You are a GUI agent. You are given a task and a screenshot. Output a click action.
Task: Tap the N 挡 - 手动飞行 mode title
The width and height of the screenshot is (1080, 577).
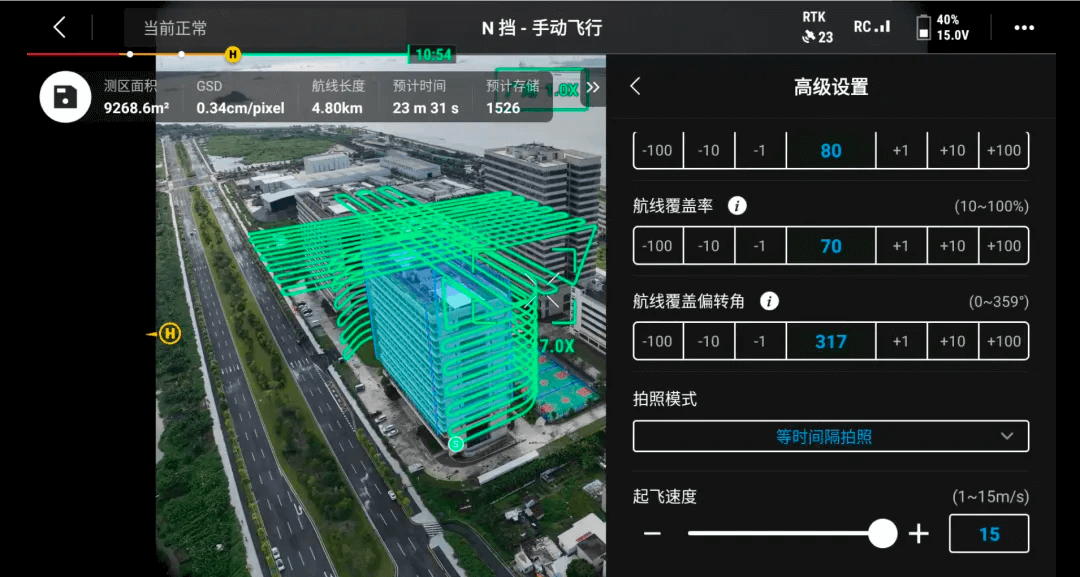(x=541, y=28)
